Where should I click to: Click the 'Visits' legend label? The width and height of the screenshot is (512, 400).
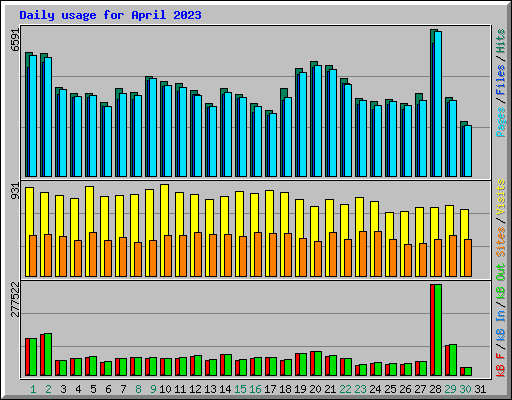[500, 197]
